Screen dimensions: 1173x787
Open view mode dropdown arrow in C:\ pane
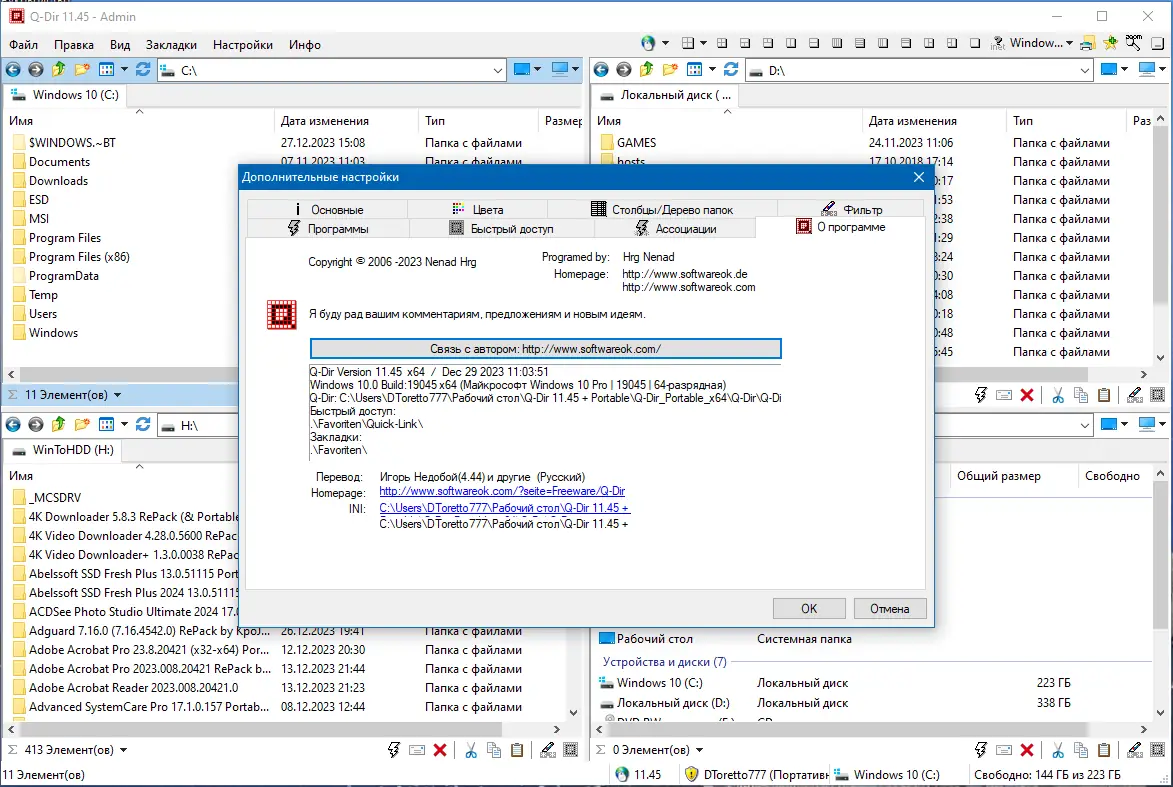(x=124, y=70)
